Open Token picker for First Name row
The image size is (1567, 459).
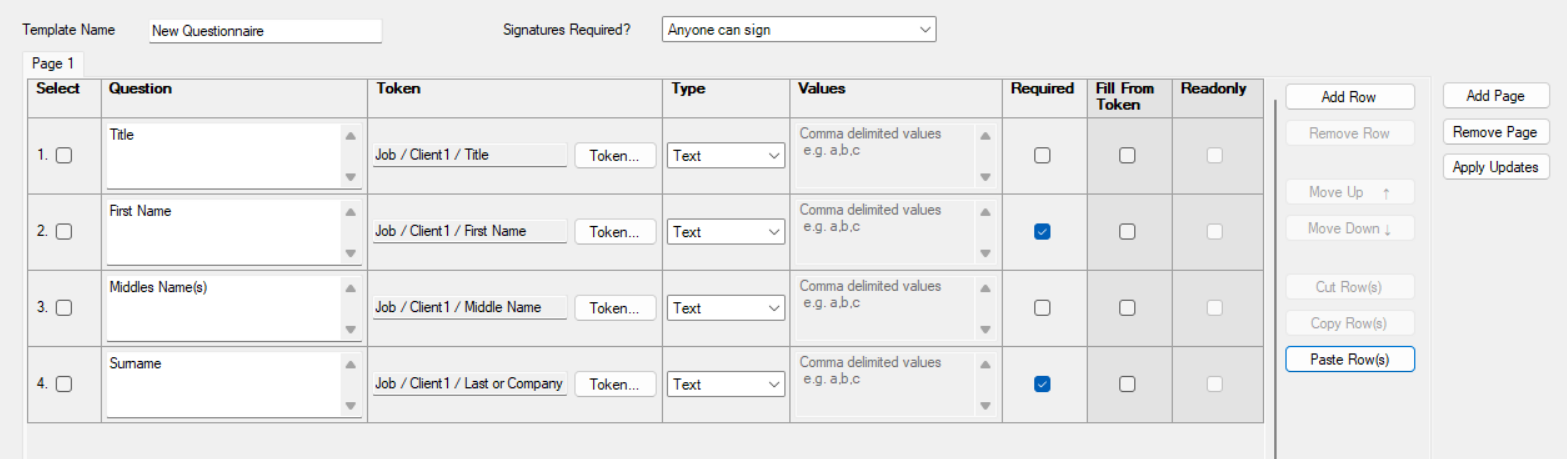click(614, 232)
